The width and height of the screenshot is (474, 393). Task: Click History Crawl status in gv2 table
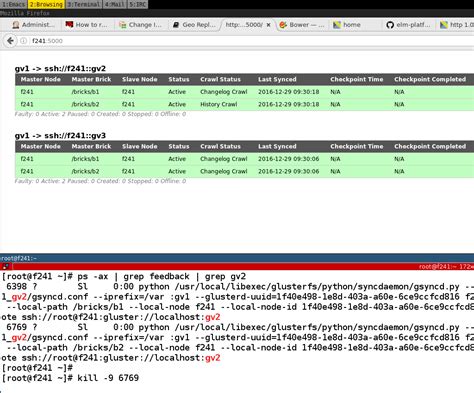(219, 104)
